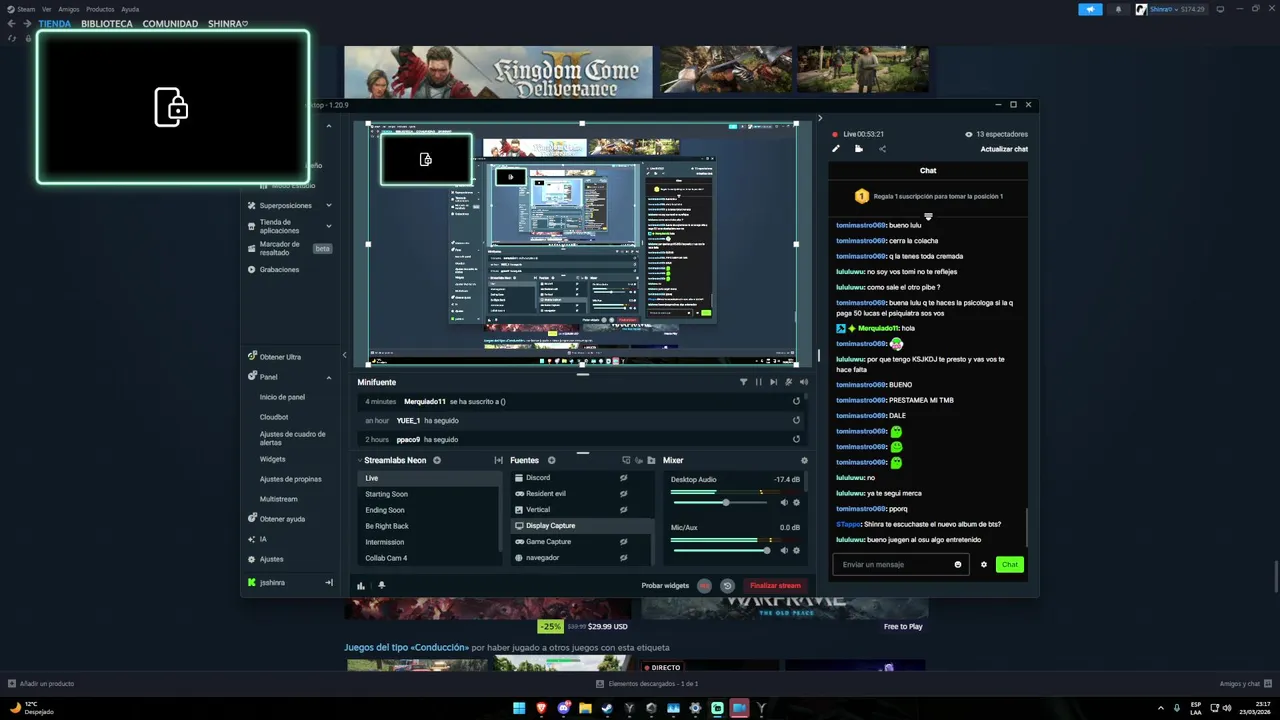1280x720 pixels.
Task: Show the hidden Resident evil source
Action: 623,494
